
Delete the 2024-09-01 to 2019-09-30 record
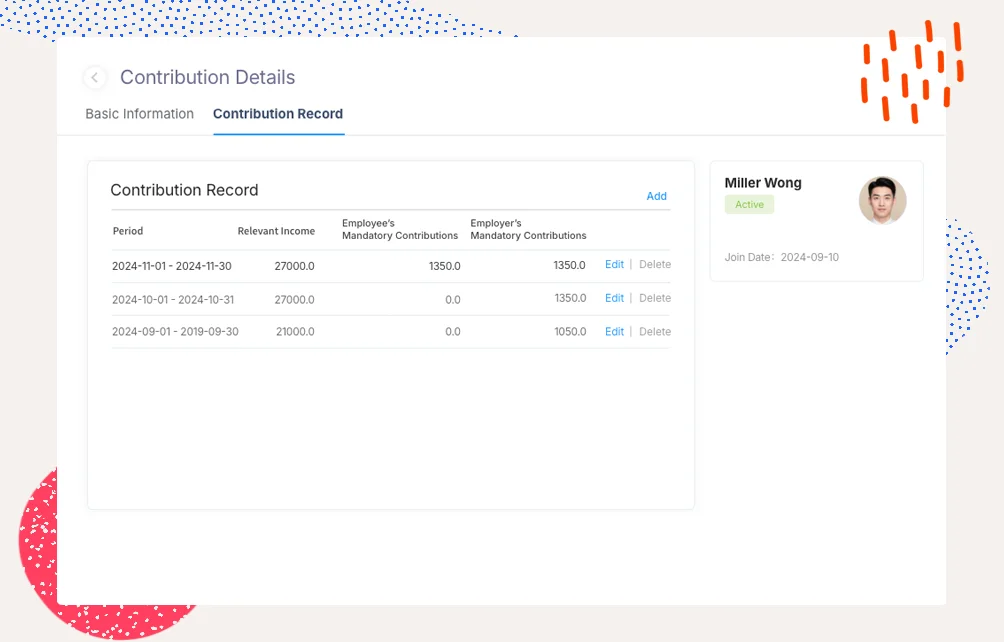[x=655, y=332]
